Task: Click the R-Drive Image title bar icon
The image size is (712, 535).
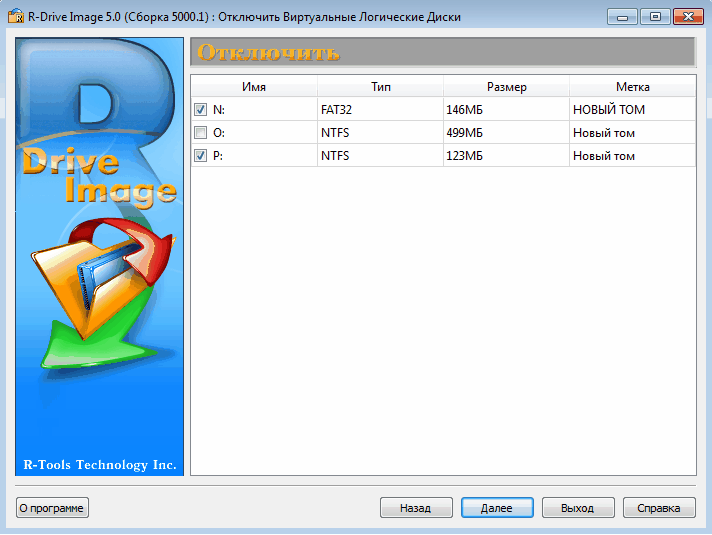Action: click(x=16, y=16)
